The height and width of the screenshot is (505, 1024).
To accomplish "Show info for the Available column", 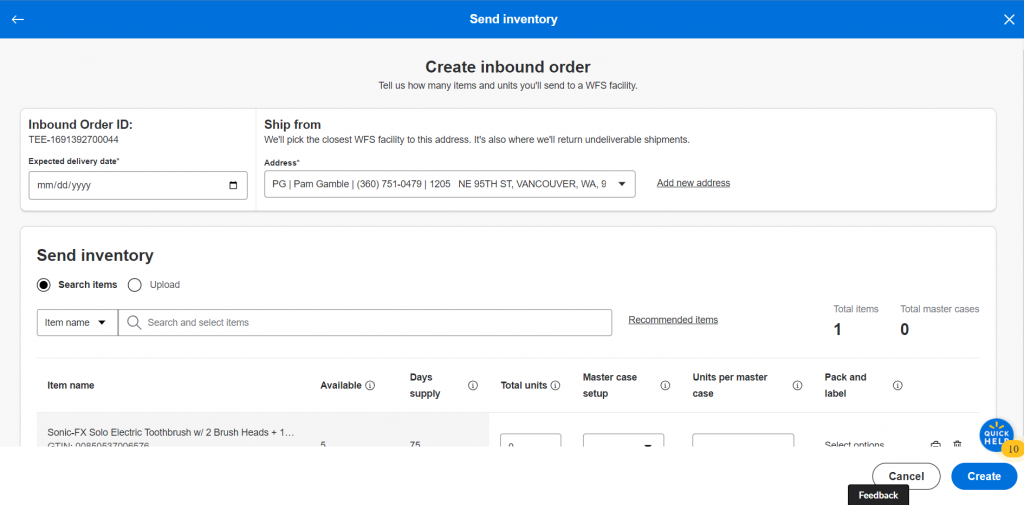I will [x=370, y=385].
